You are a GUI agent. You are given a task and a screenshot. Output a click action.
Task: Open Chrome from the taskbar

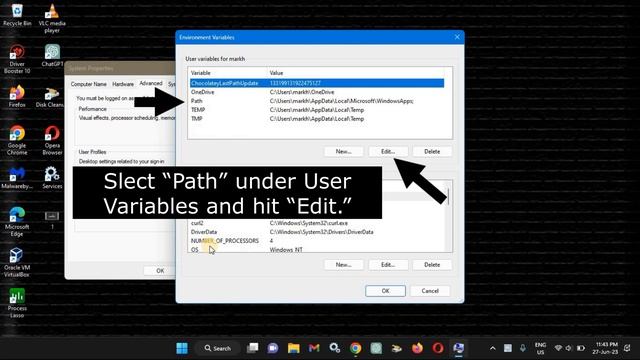356,348
